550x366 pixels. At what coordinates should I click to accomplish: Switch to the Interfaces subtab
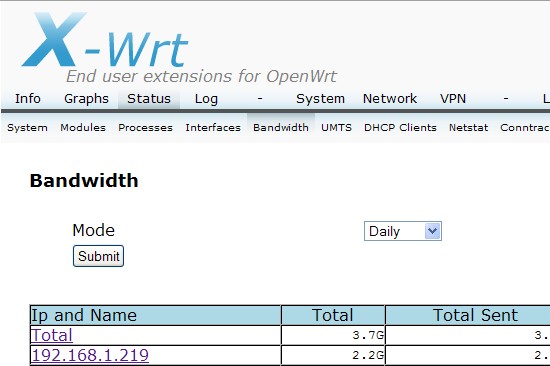[x=213, y=127]
